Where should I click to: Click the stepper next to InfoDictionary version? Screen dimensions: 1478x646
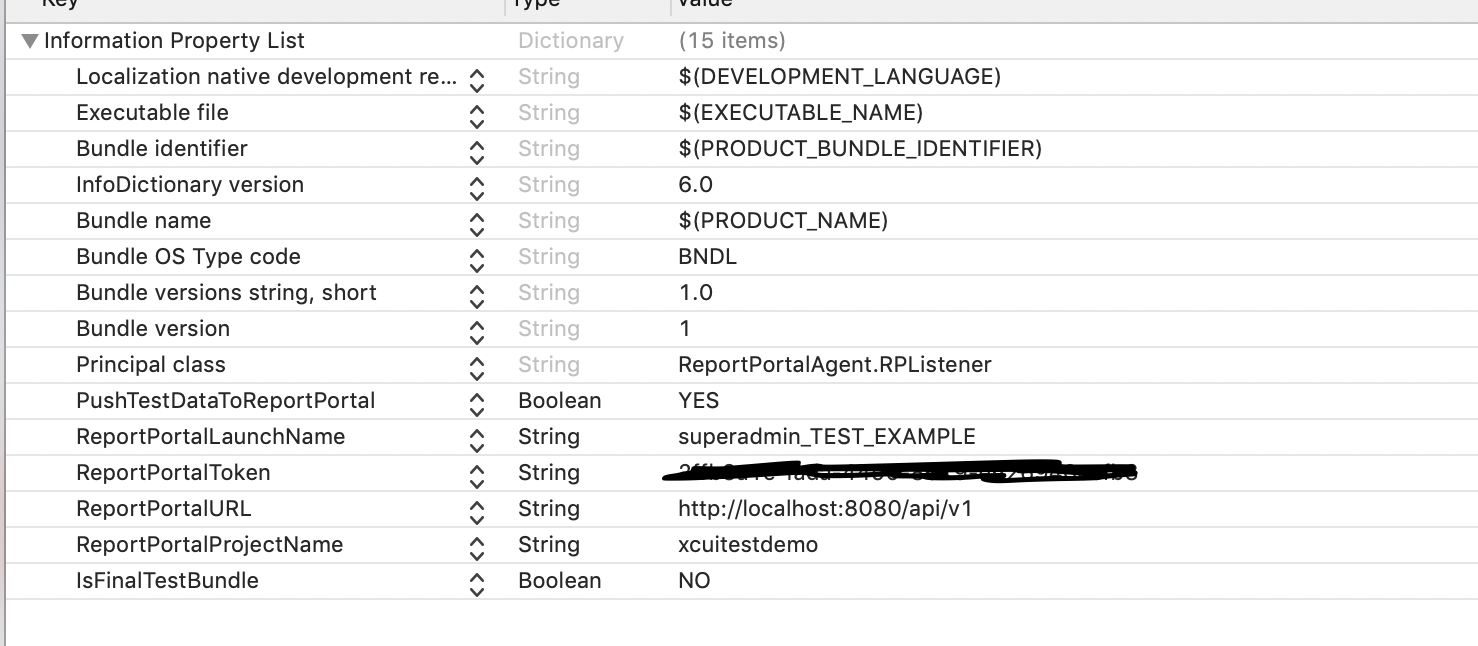click(478, 184)
